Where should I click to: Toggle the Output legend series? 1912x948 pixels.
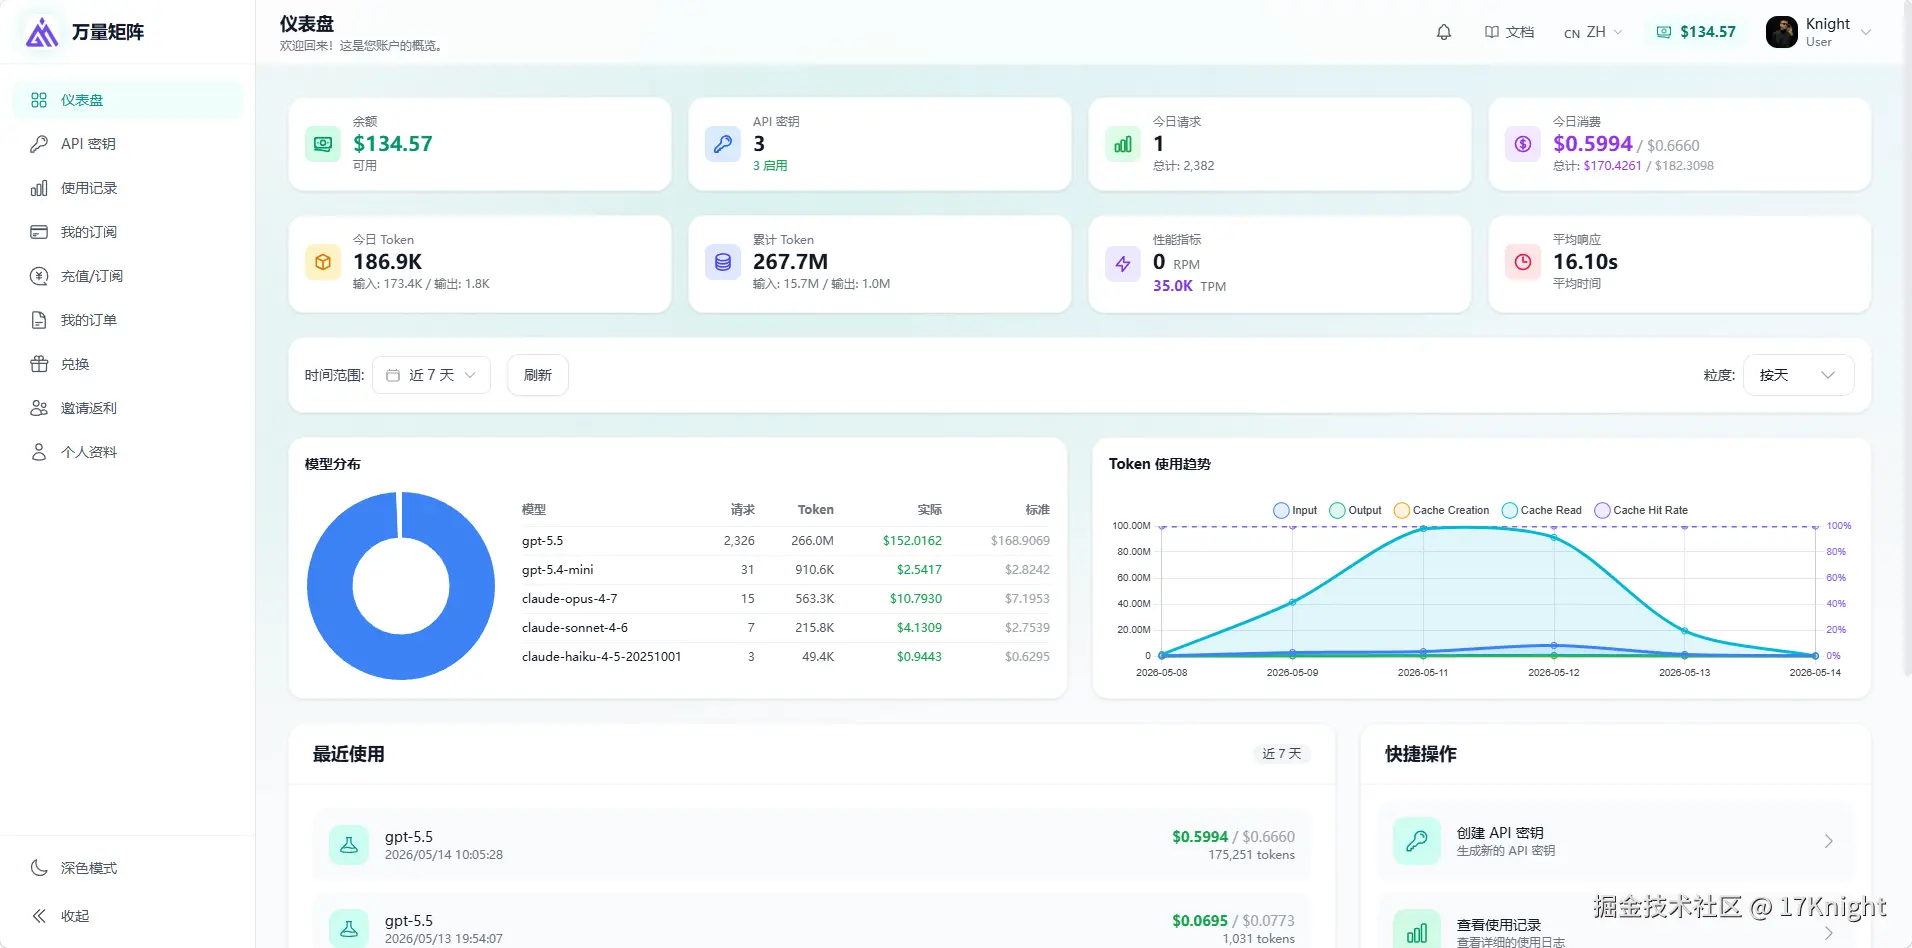point(1355,510)
